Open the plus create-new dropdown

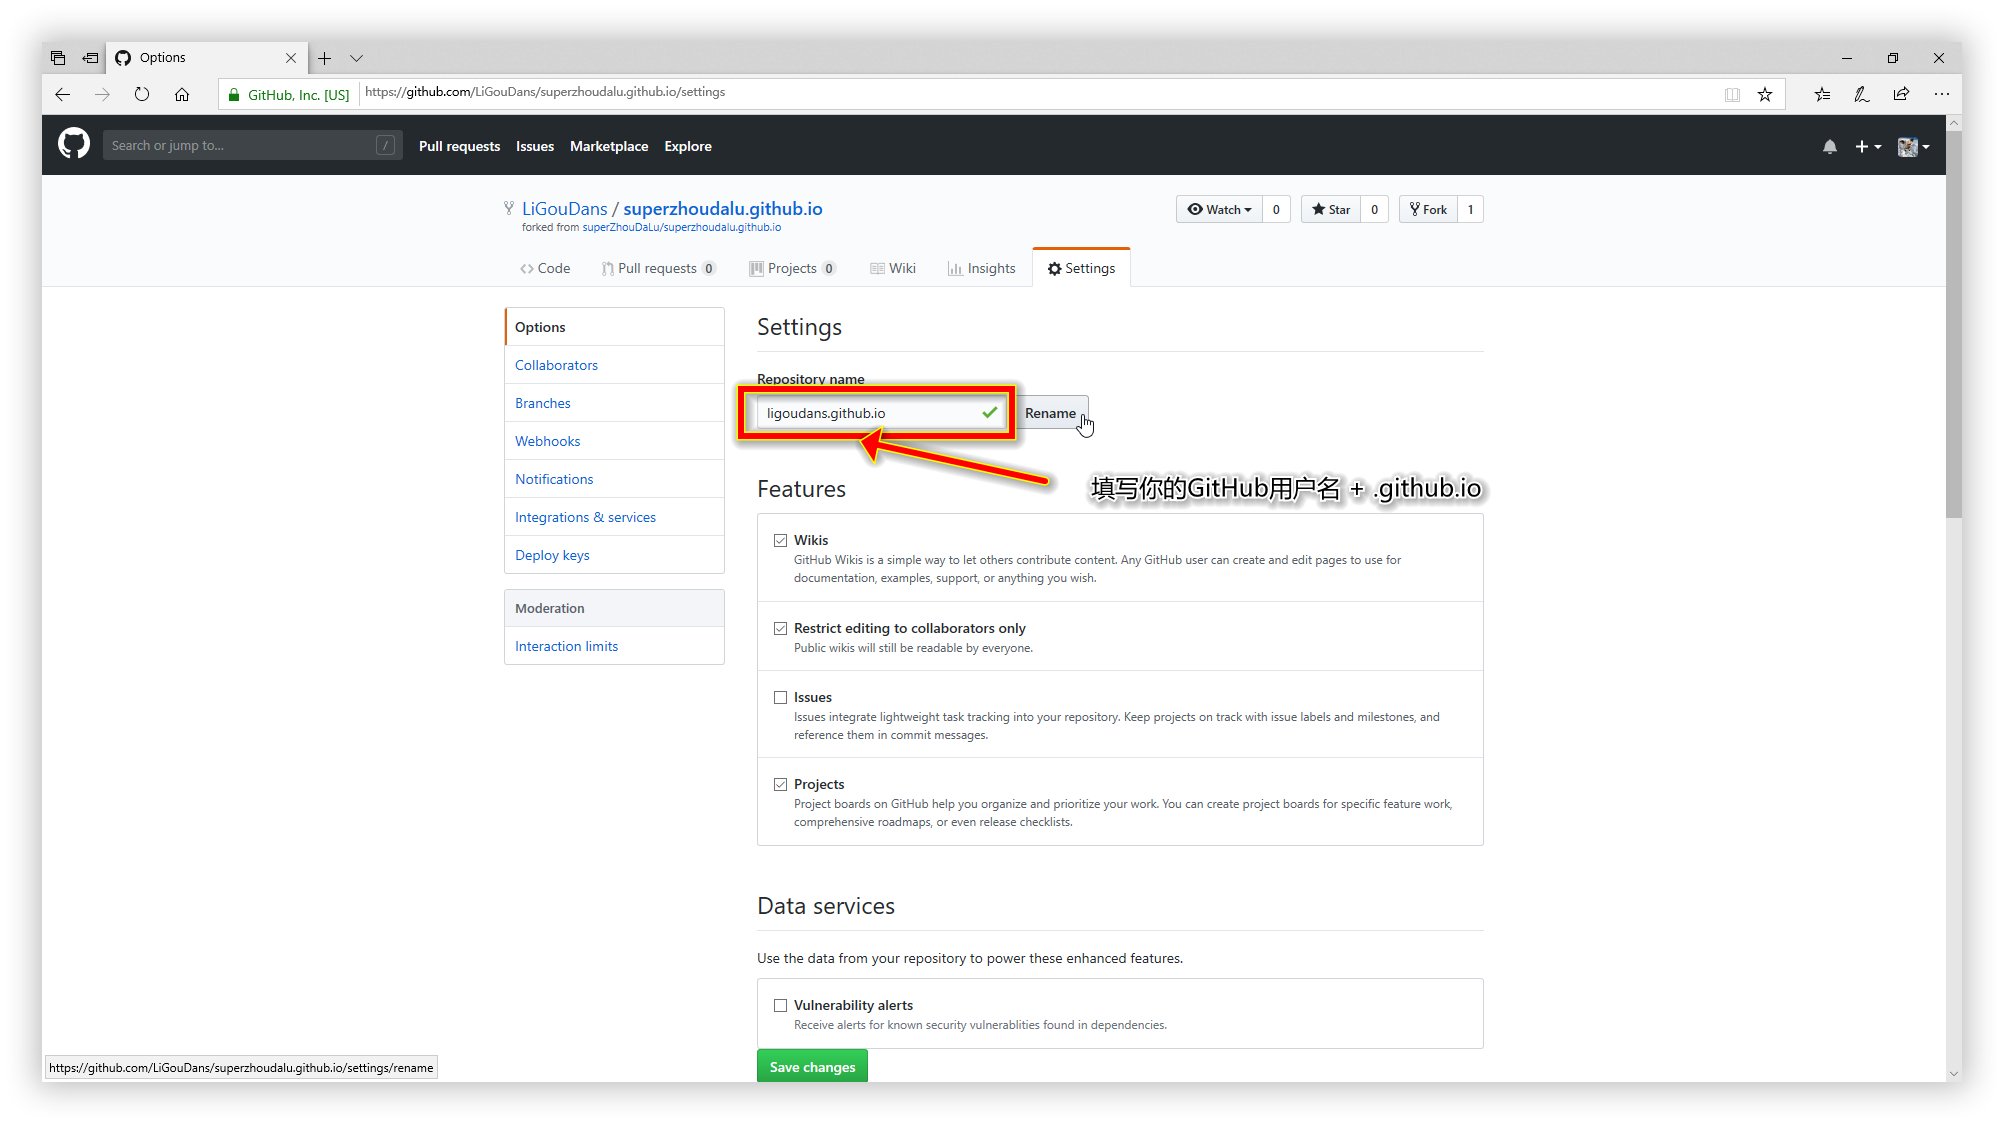click(x=1867, y=146)
